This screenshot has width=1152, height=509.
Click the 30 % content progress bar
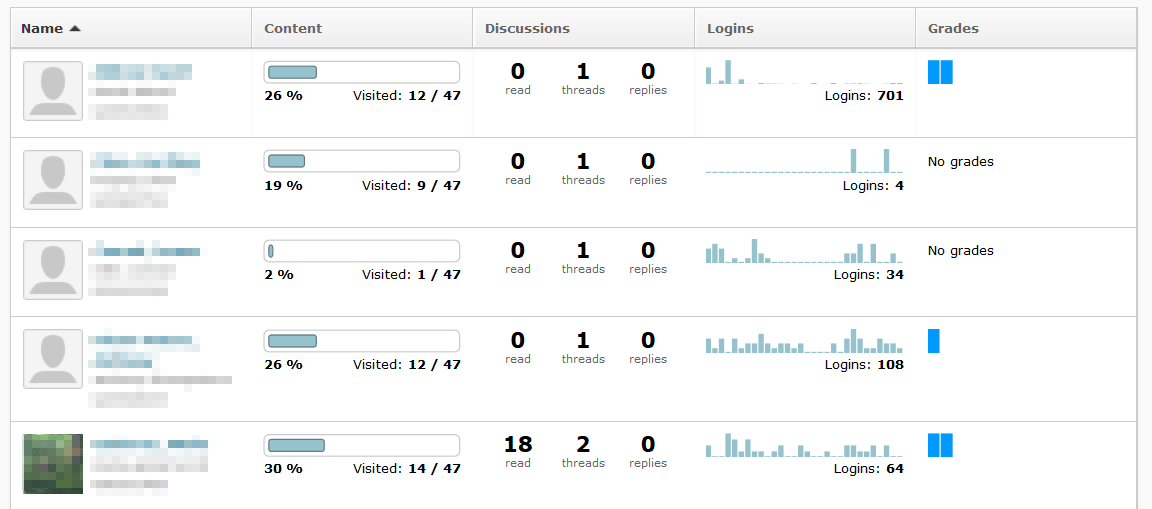click(x=361, y=445)
